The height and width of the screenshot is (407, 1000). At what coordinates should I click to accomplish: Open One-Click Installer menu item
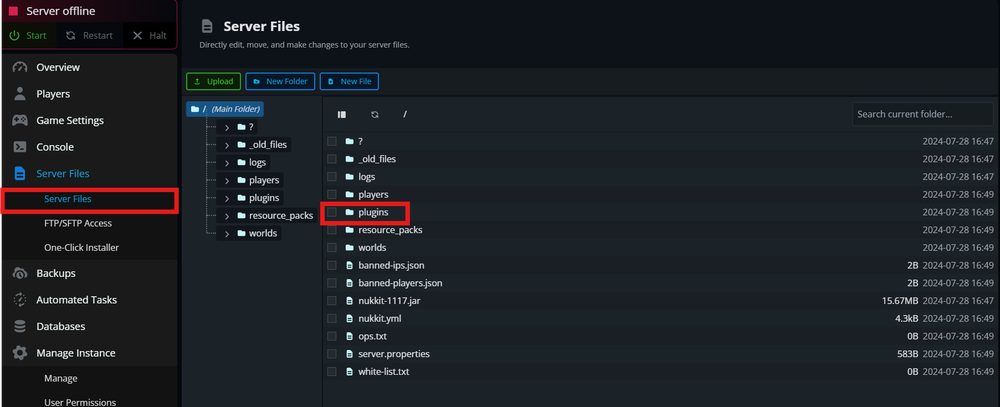pos(82,247)
